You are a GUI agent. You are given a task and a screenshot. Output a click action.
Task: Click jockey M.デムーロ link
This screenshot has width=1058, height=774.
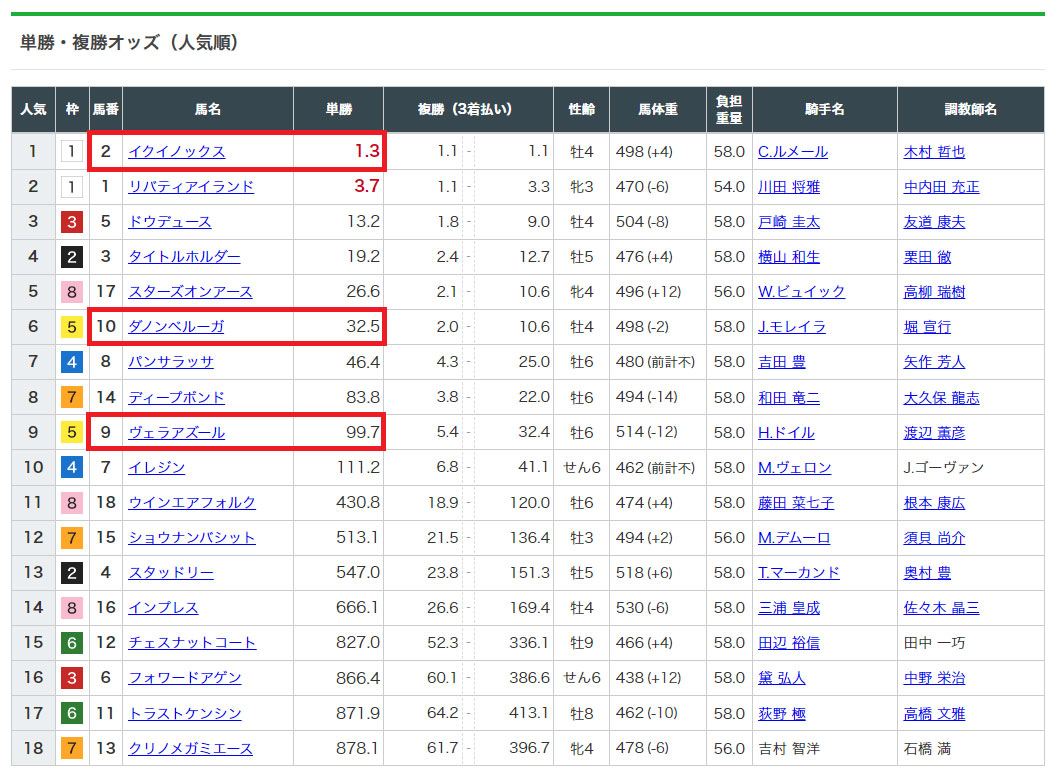(794, 538)
